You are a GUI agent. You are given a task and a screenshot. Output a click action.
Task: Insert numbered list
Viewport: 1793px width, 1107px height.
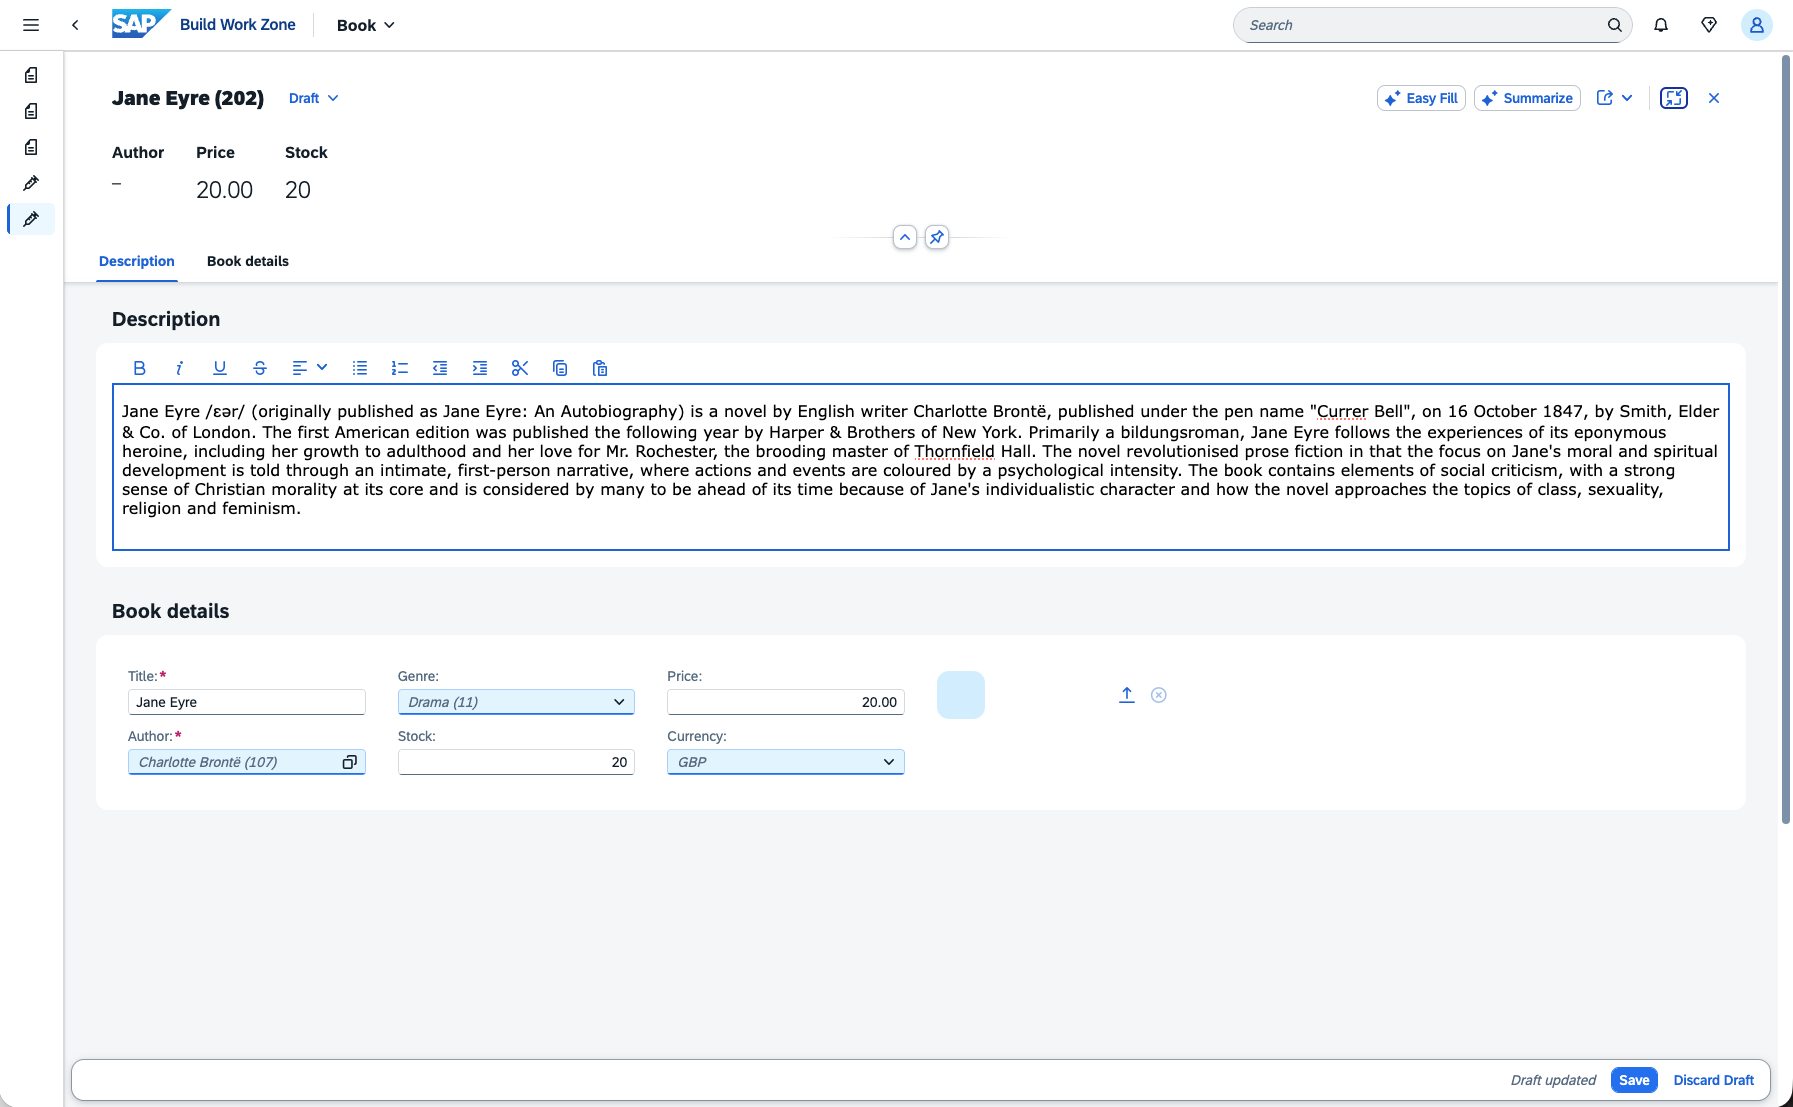pos(400,368)
